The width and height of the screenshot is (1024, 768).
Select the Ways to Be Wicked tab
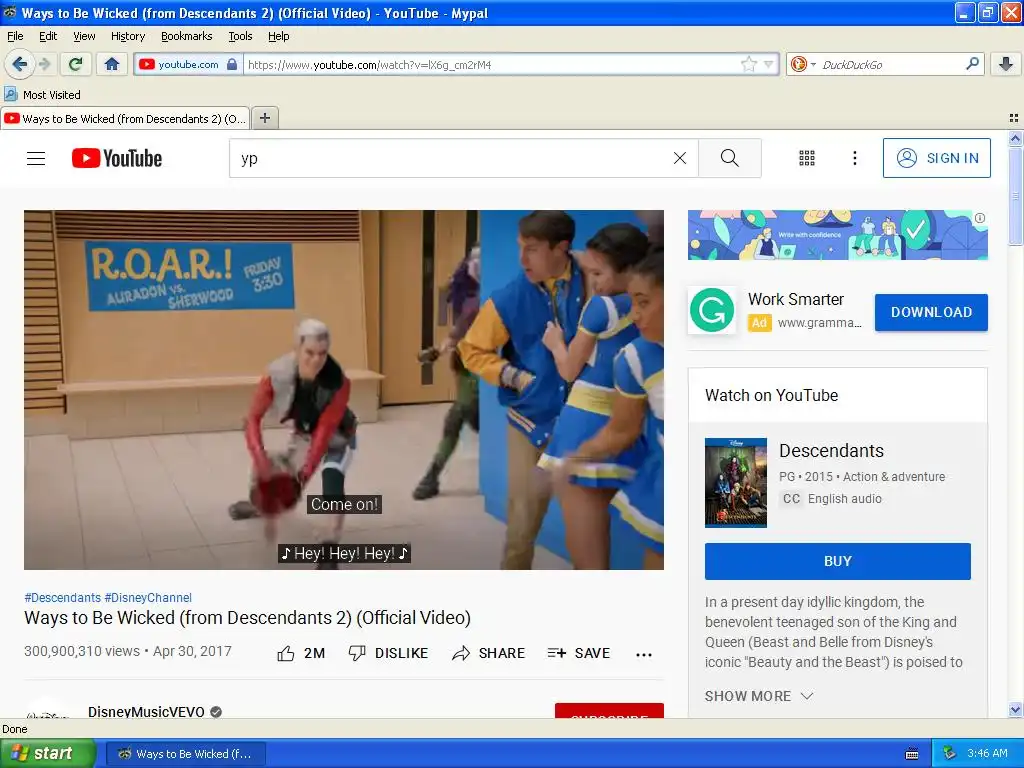coord(125,118)
